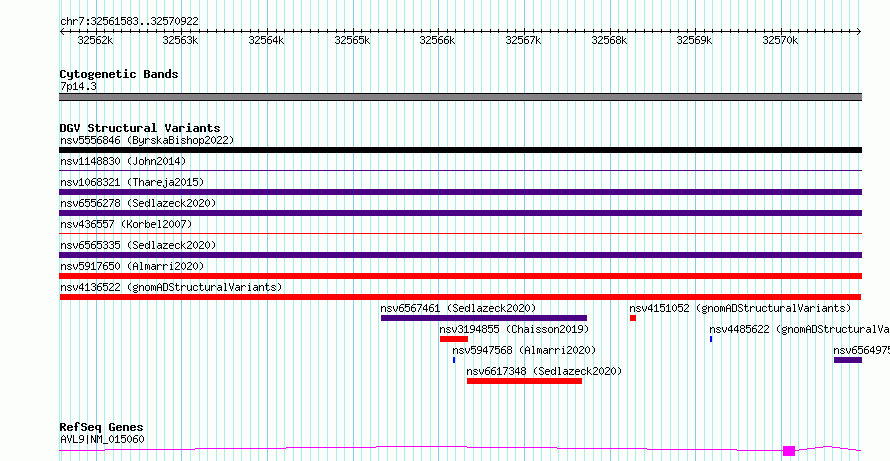This screenshot has height=461, width=890.
Task: Click the nsv6565335 thick purple bar
Action: pos(460,255)
